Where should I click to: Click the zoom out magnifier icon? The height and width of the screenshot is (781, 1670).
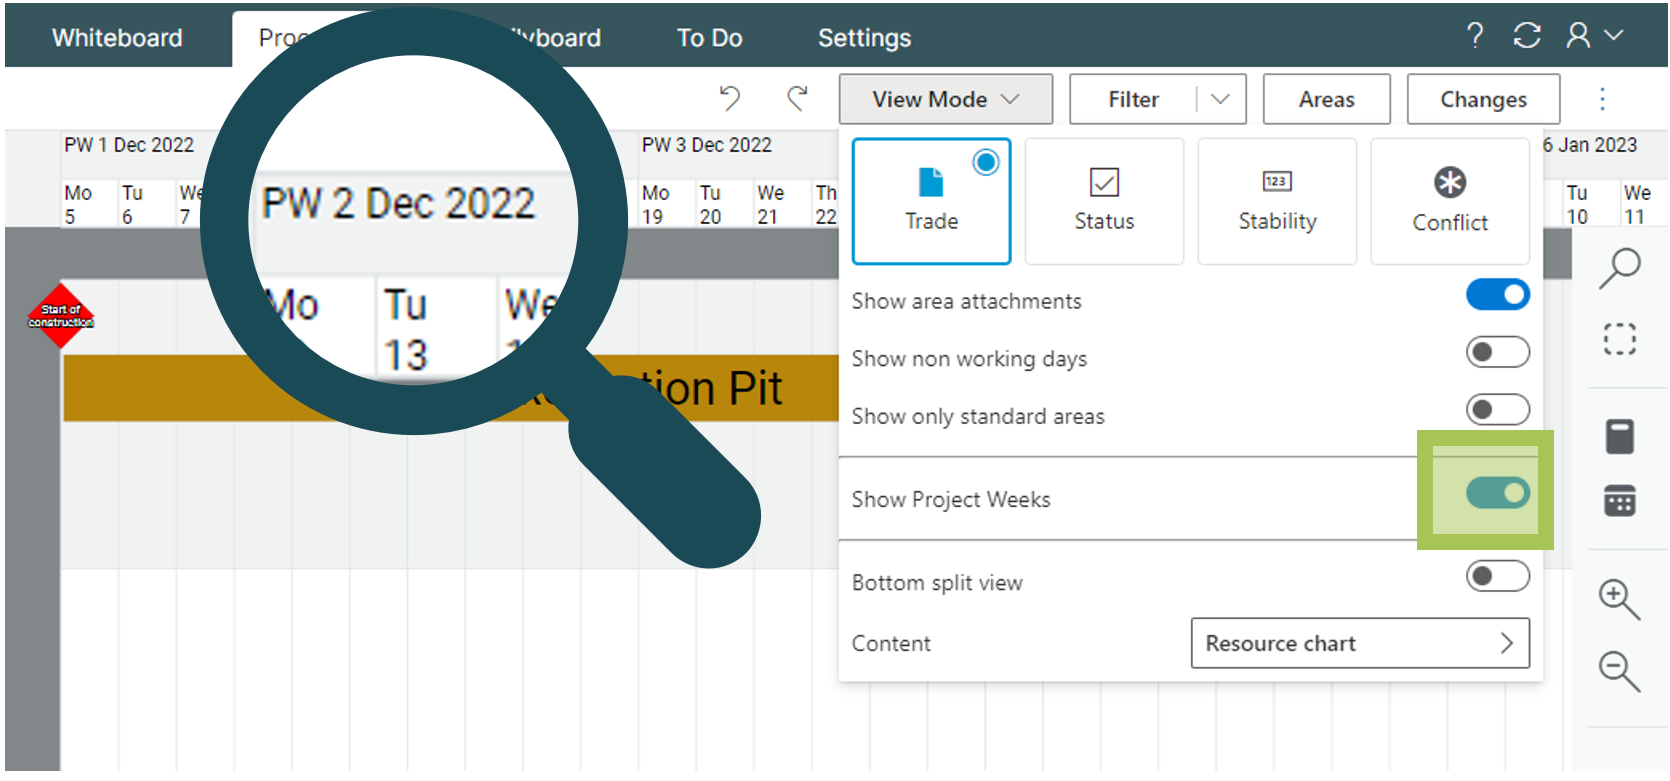pos(1619,670)
